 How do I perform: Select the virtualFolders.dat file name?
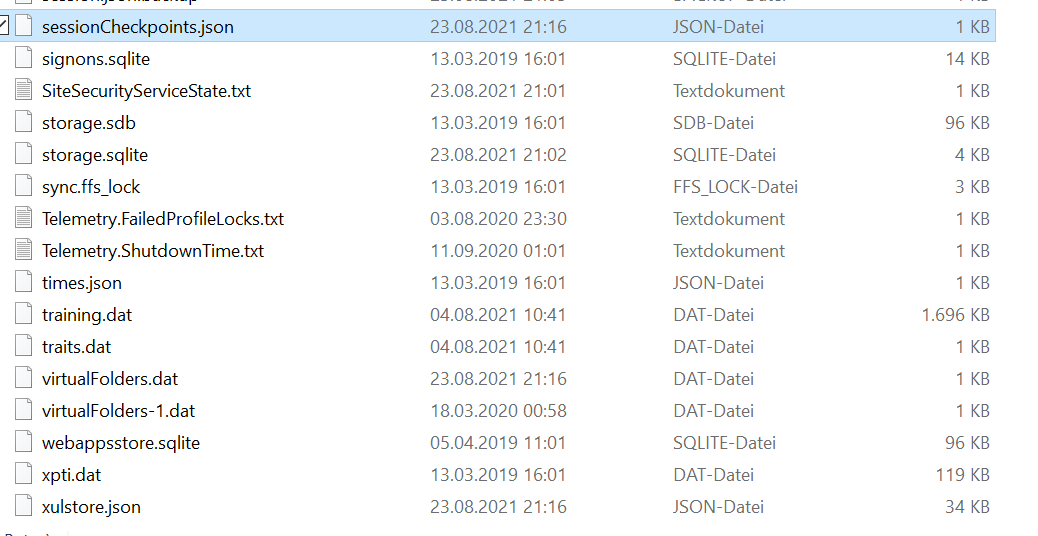tap(110, 379)
